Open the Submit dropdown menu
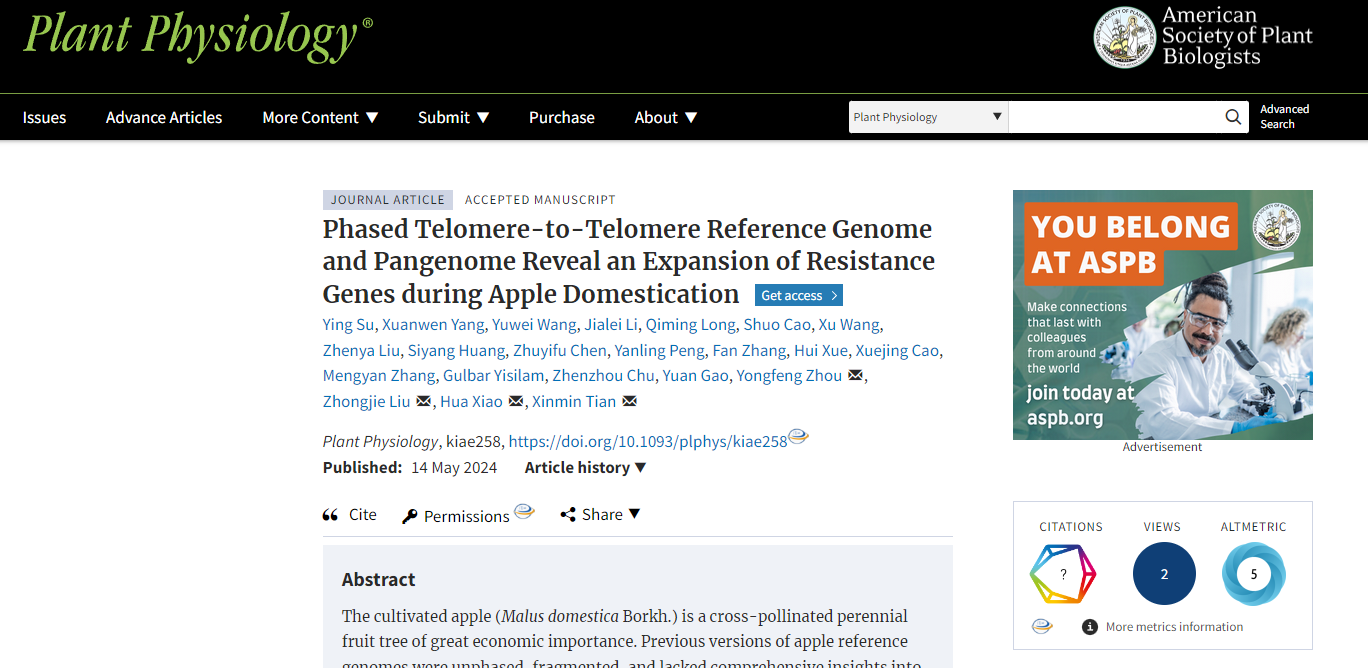The image size is (1368, 668). pyautogui.click(x=453, y=117)
